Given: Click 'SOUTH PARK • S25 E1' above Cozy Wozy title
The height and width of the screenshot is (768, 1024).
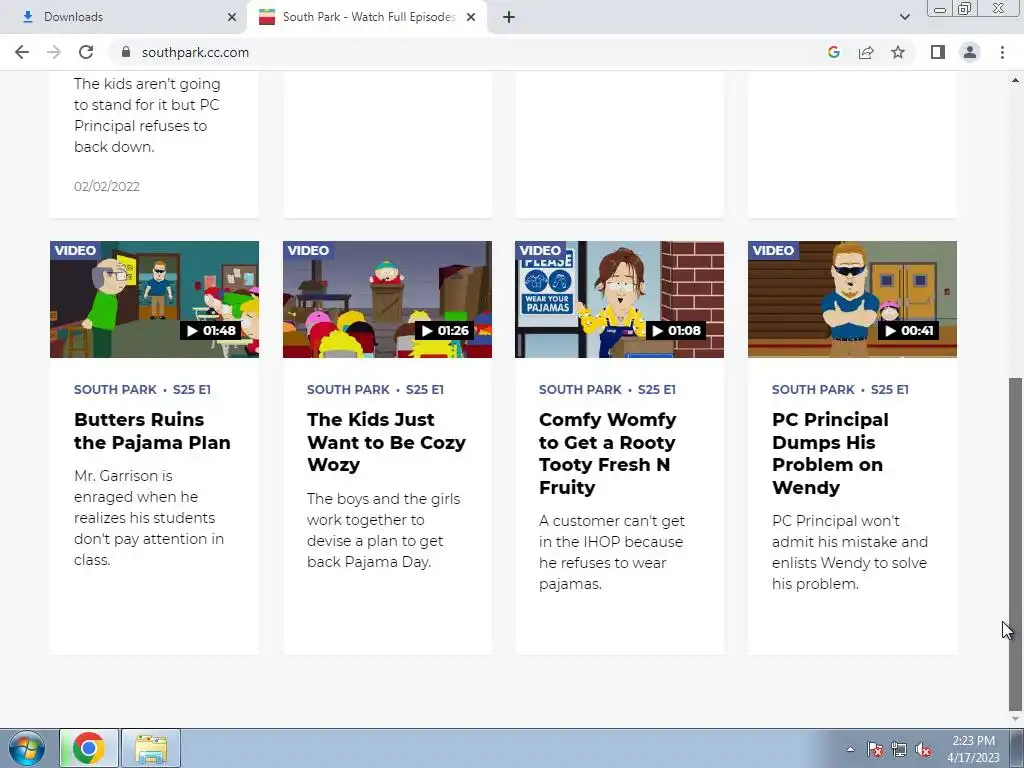Looking at the screenshot, I should [376, 389].
